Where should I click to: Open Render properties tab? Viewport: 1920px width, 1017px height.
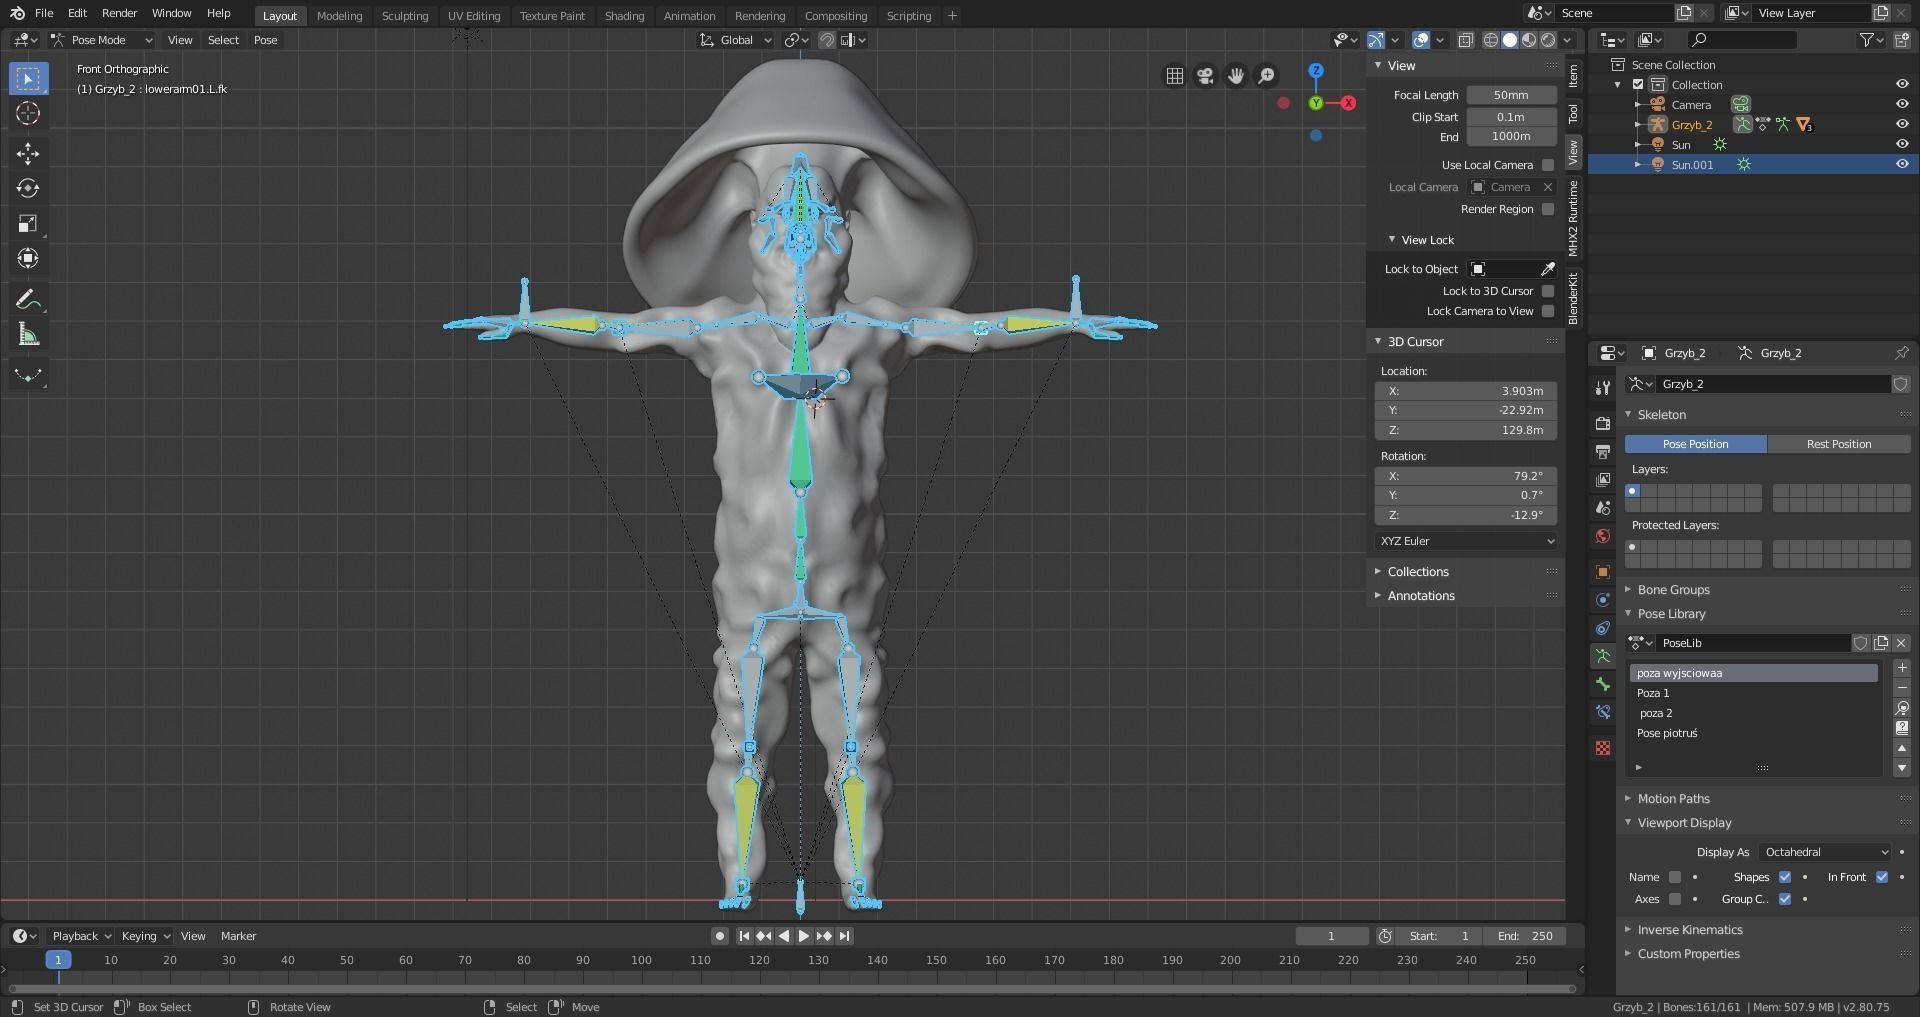(1603, 424)
